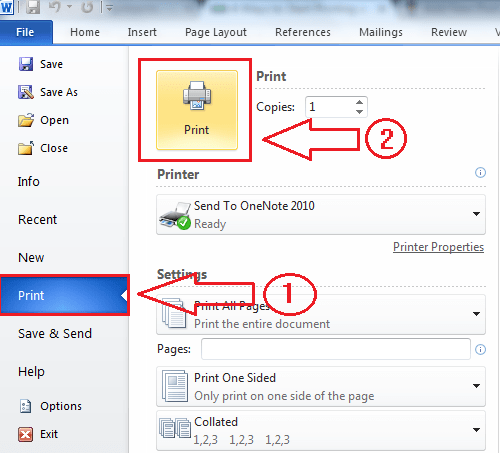Screen dimensions: 500x453
Task: Click the big Print button with printer icon
Action: 197,110
